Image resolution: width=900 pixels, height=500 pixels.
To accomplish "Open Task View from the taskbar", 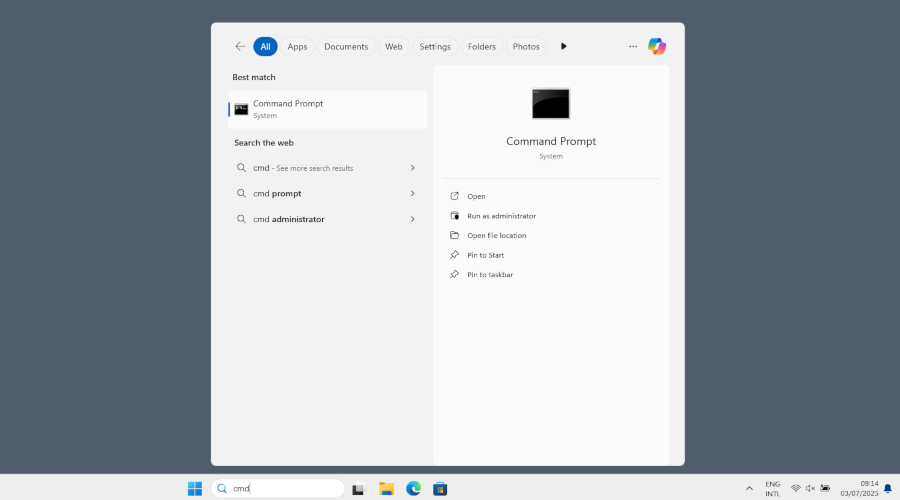I will (358, 489).
